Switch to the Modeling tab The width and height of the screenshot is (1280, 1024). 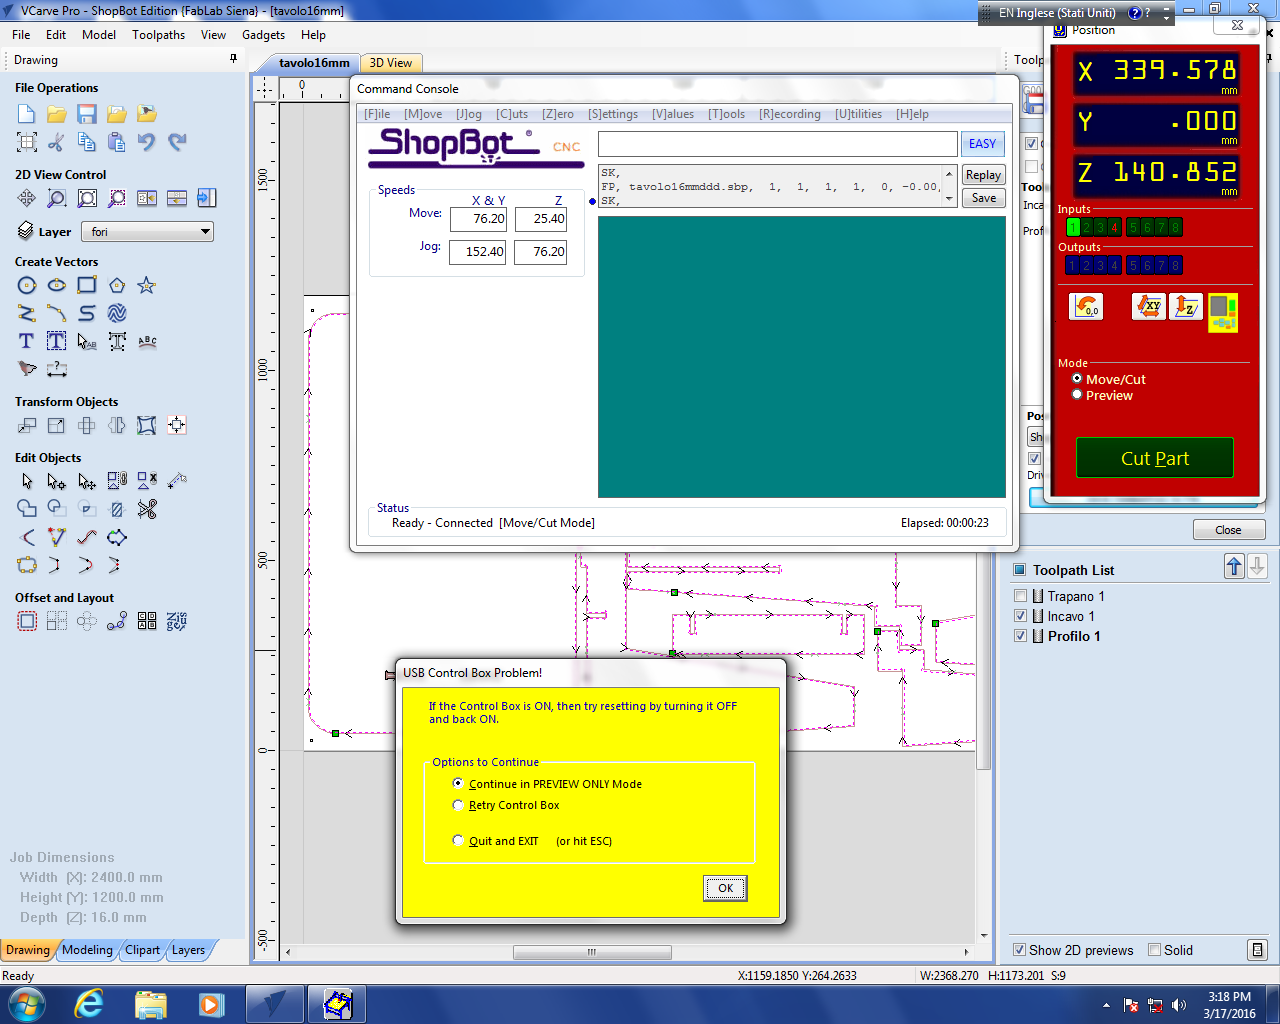point(88,950)
